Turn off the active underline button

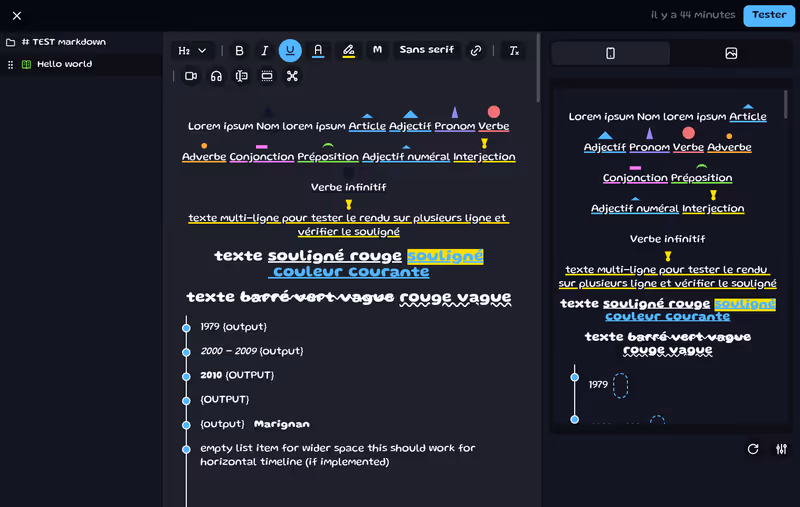click(x=290, y=51)
